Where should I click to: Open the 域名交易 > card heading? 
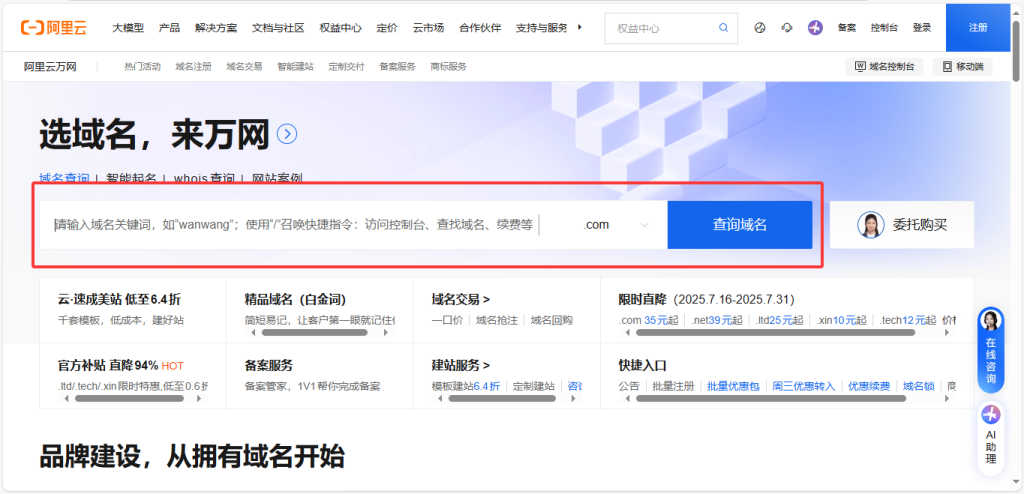coord(460,299)
